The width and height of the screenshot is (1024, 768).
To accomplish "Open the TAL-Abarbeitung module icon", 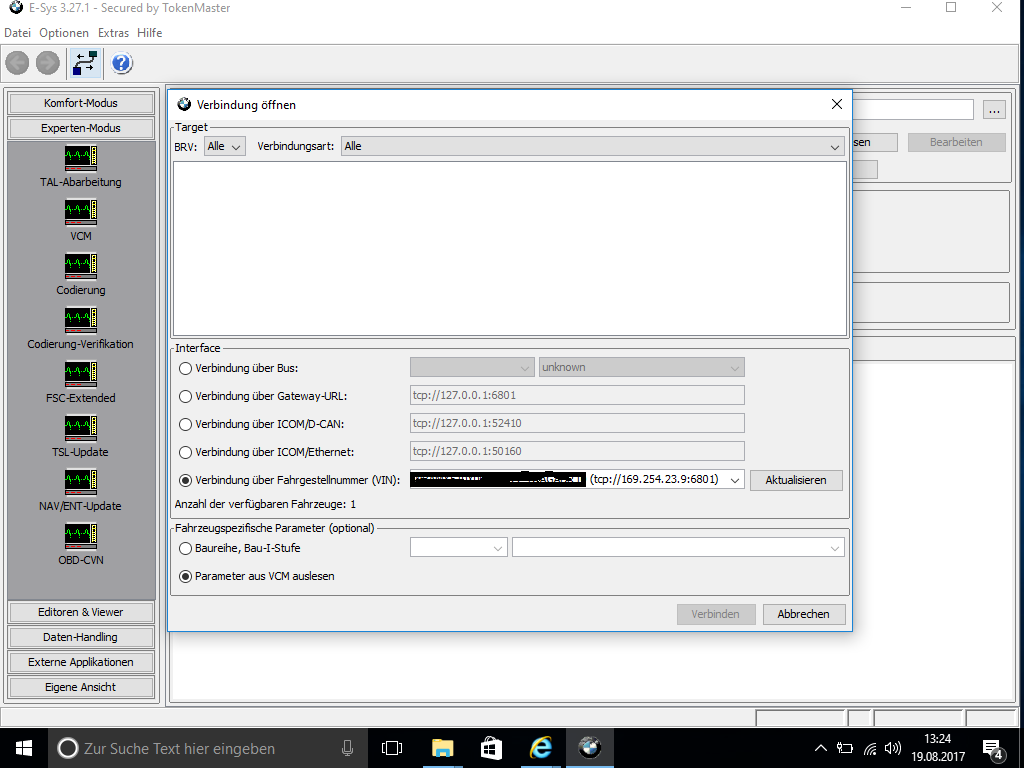I will 81,158.
